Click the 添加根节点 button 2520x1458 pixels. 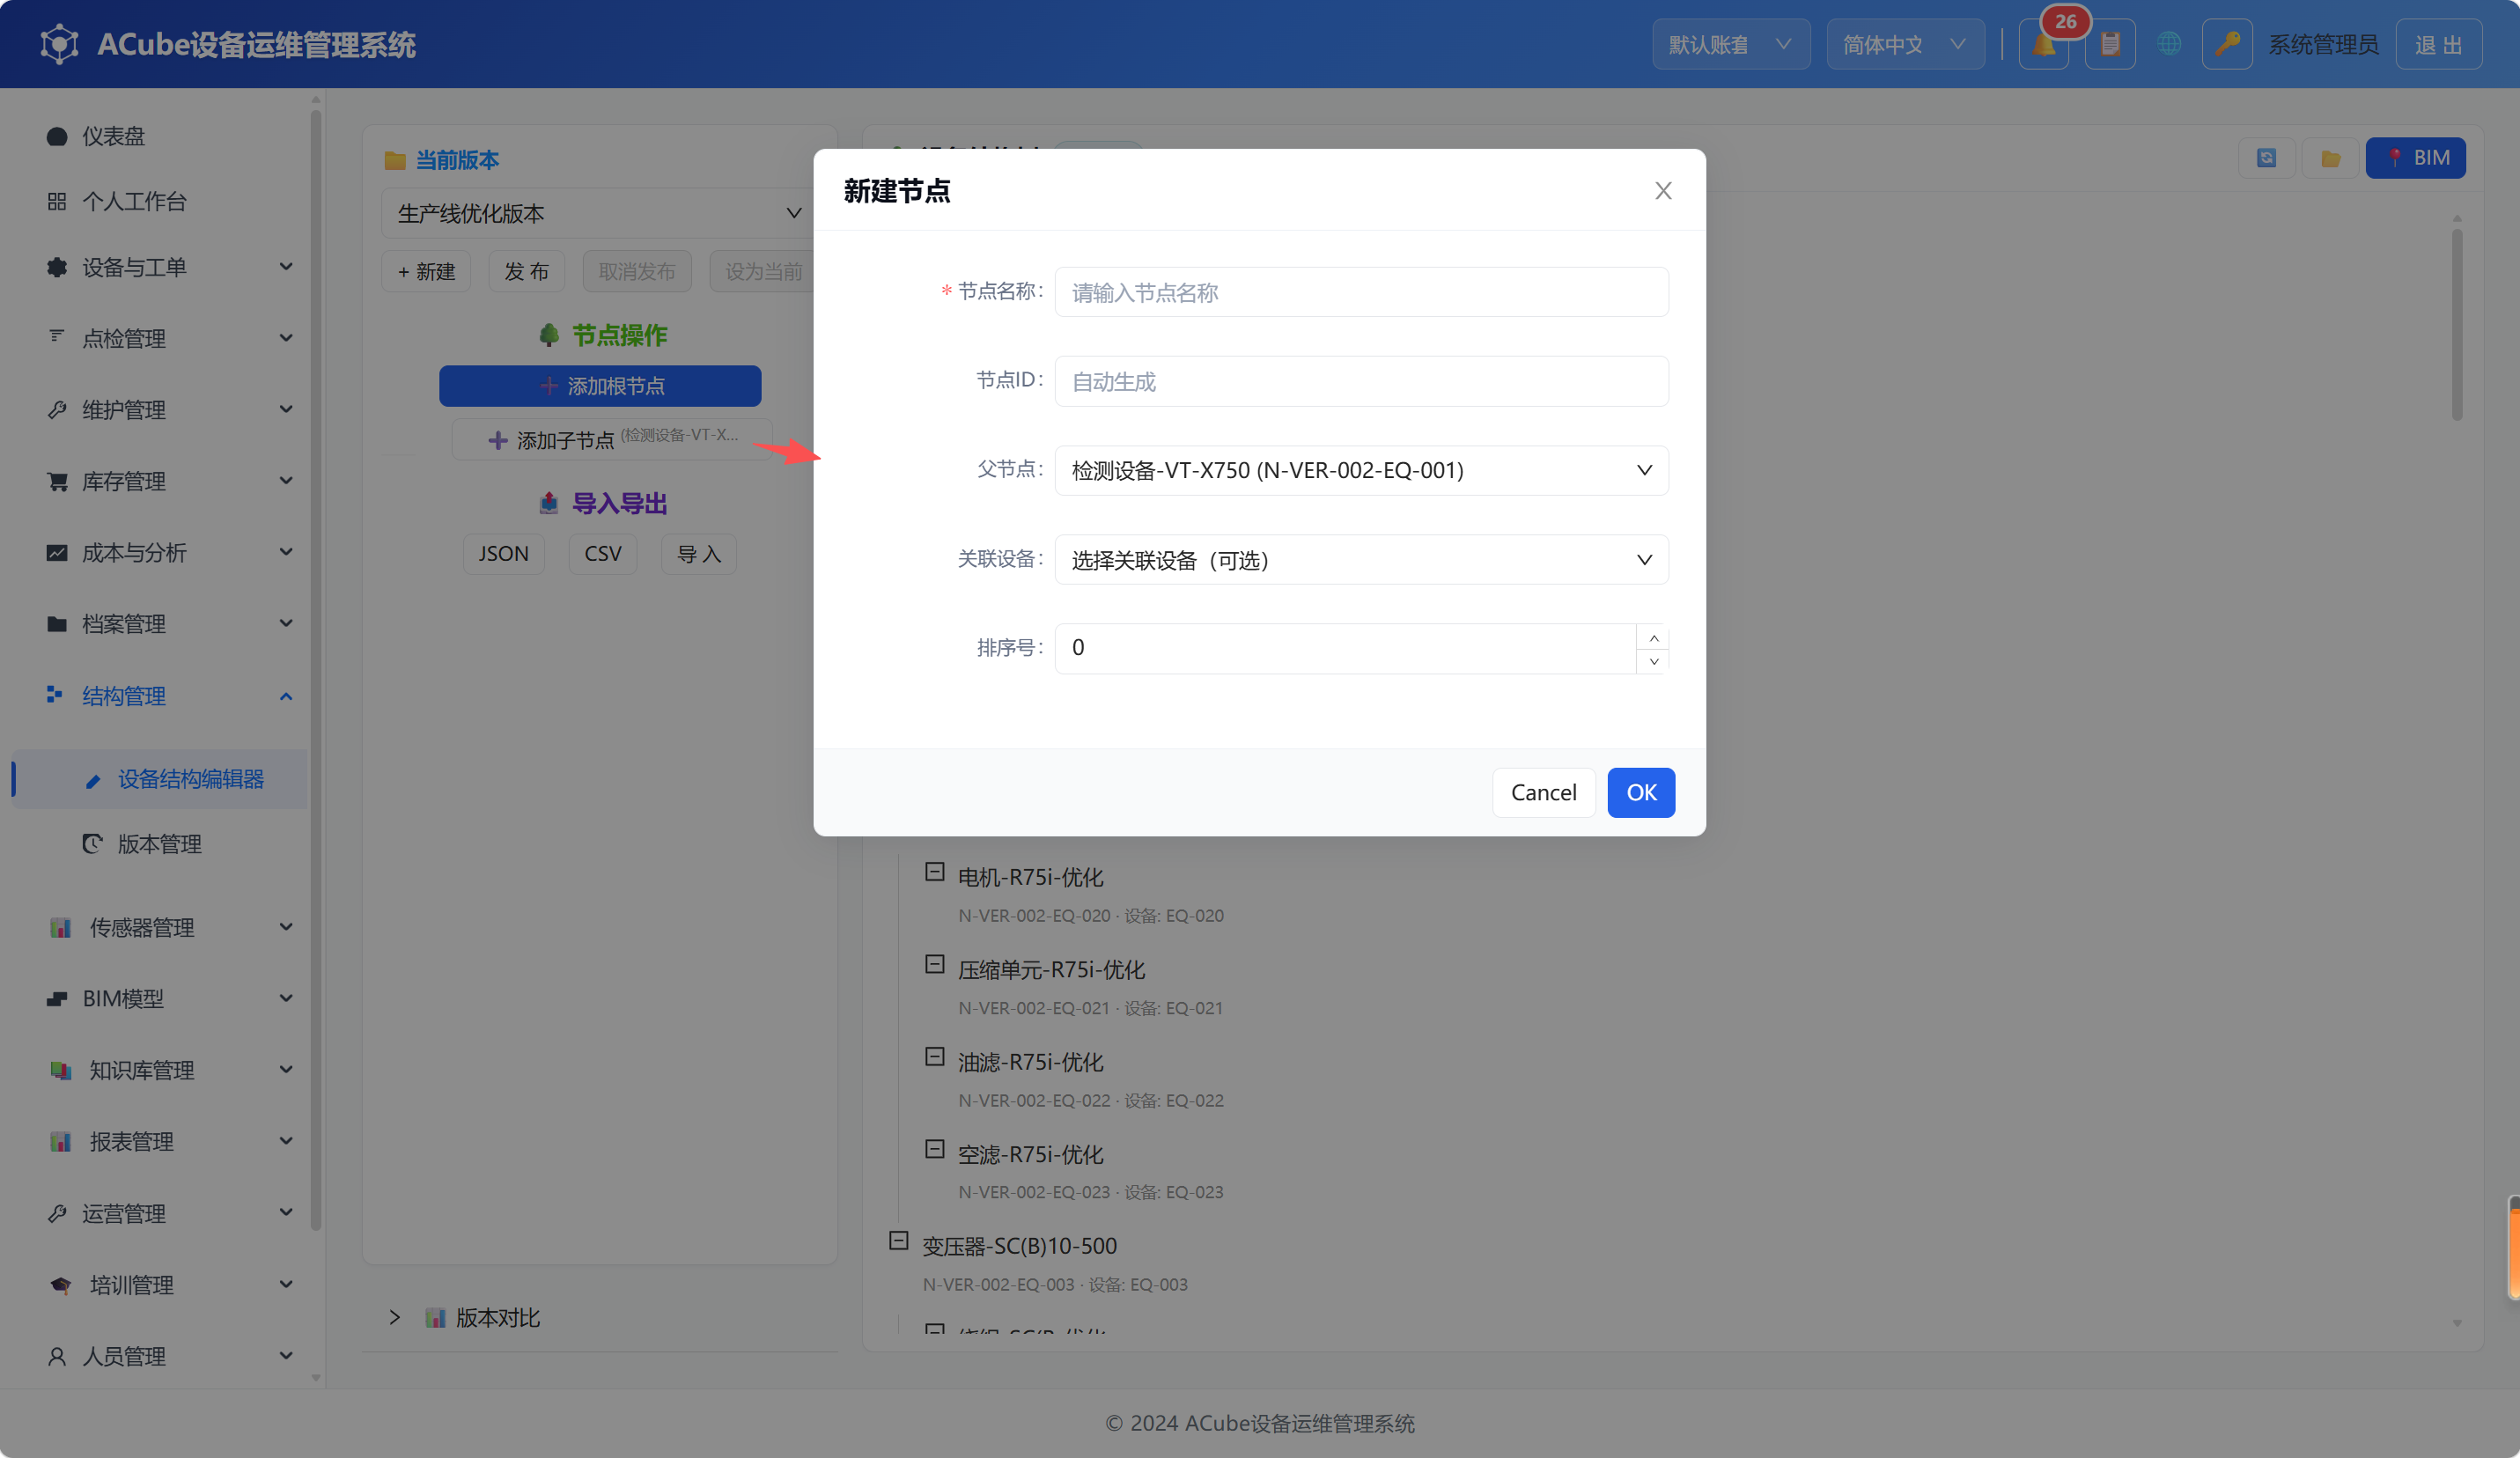tap(600, 386)
